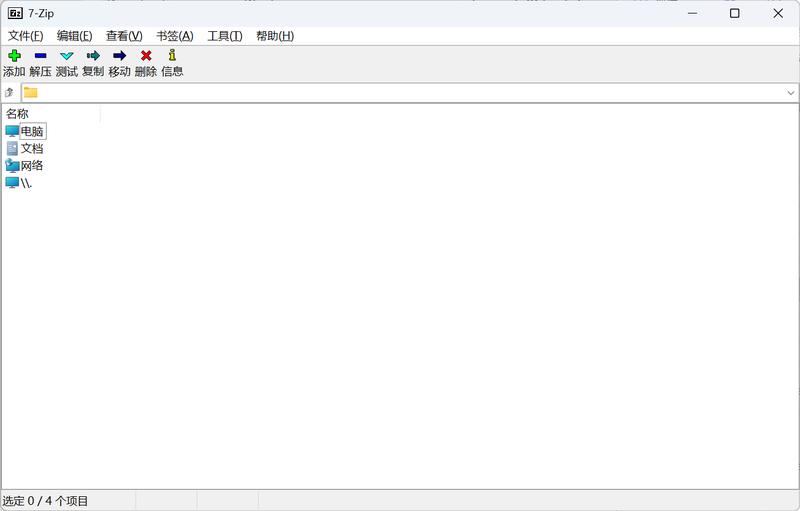Open the 编辑(E) menu
This screenshot has height=511, width=800.
(74, 36)
